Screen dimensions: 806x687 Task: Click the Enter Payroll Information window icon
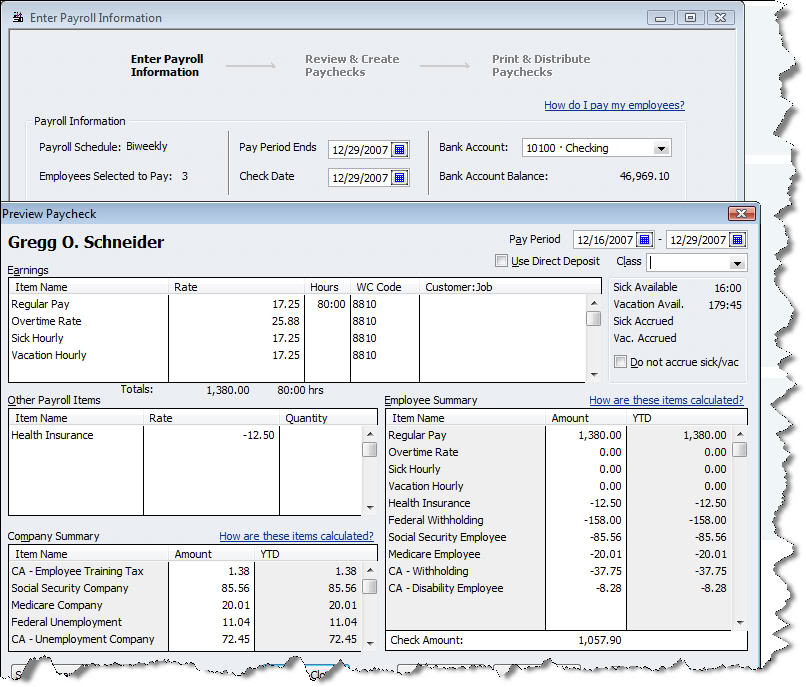[x=19, y=18]
